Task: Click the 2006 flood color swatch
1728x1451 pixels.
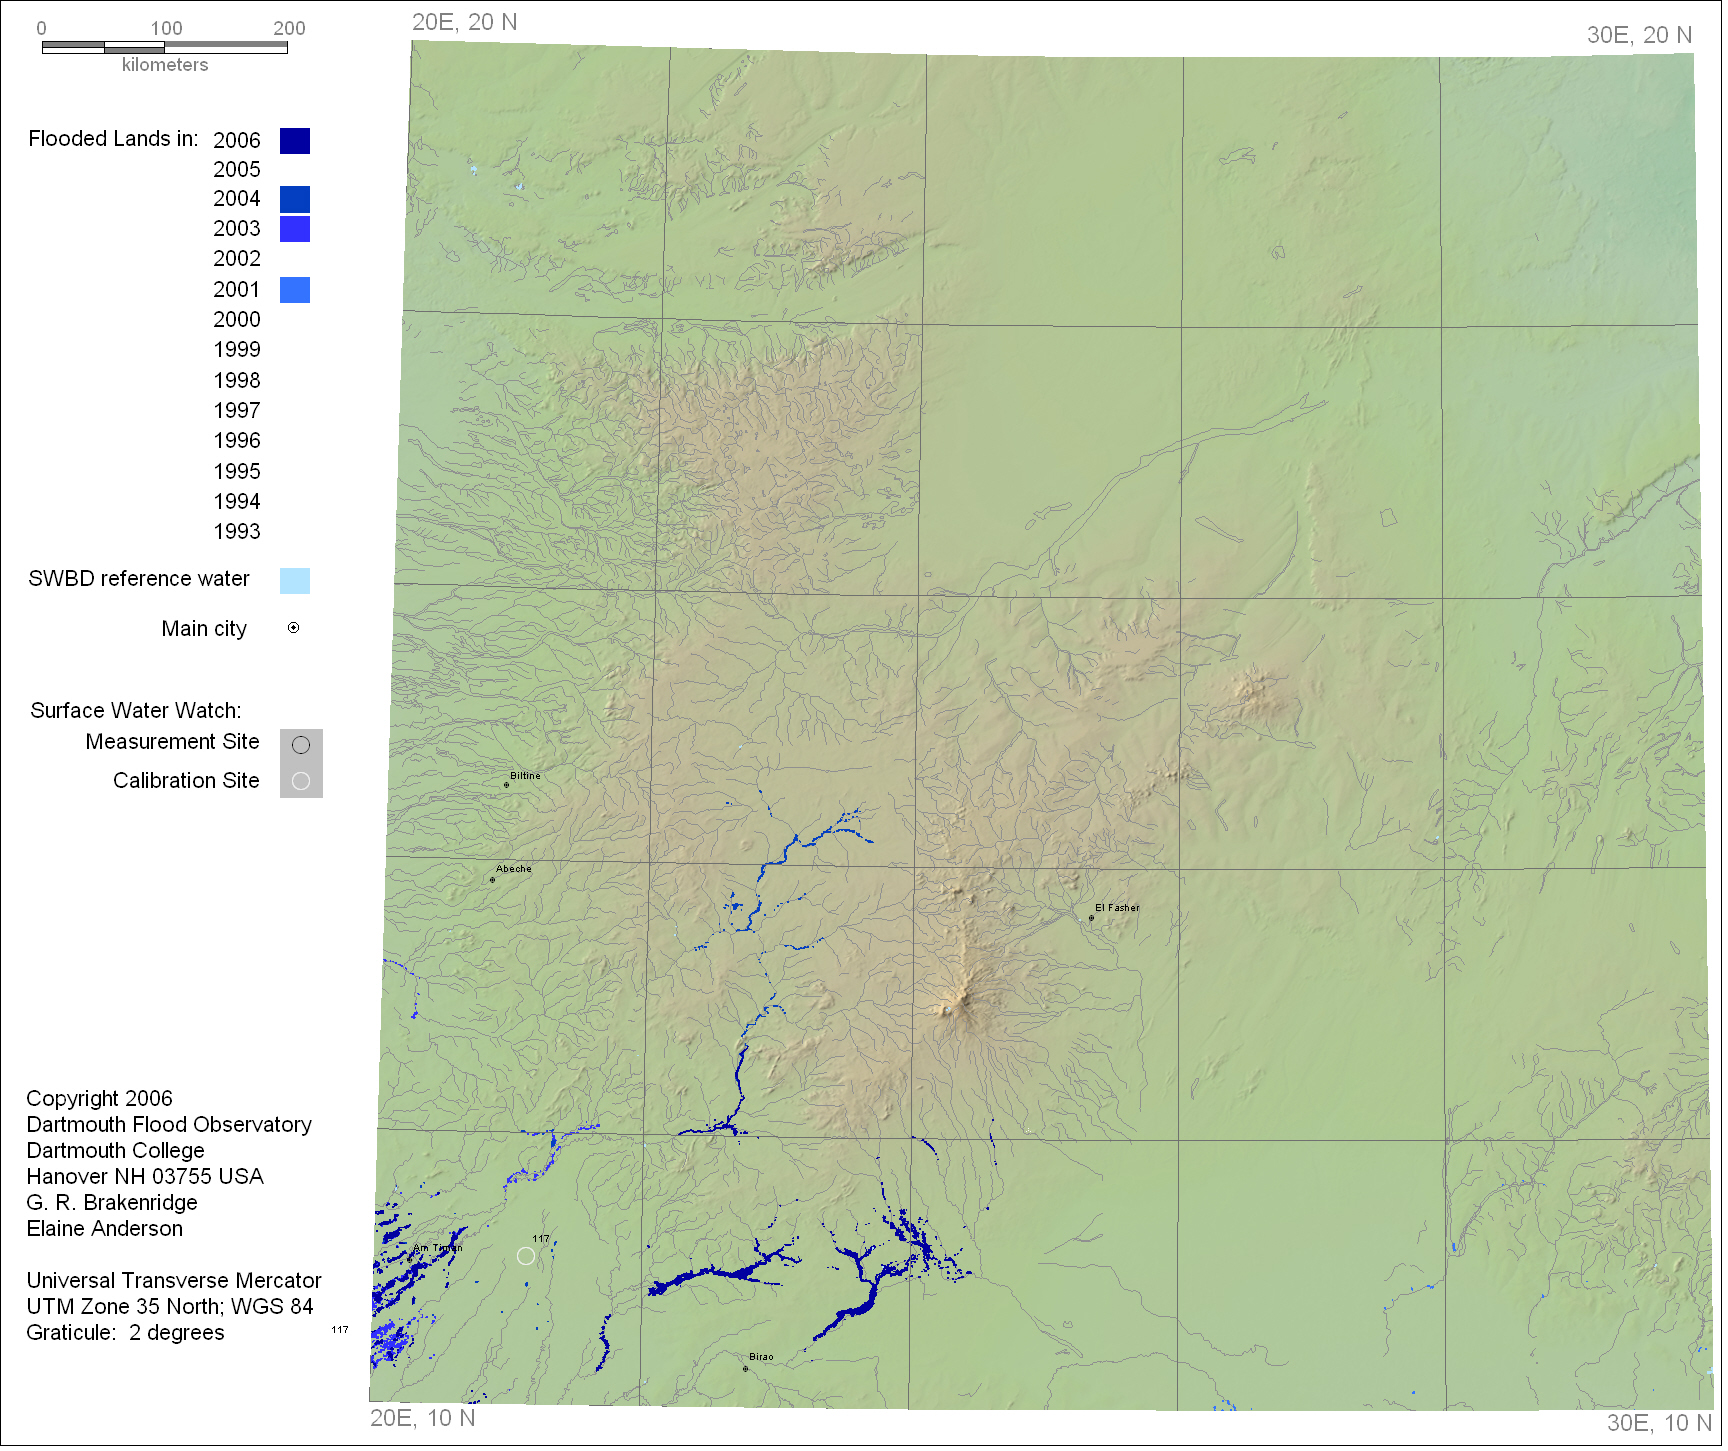Action: click(x=295, y=141)
